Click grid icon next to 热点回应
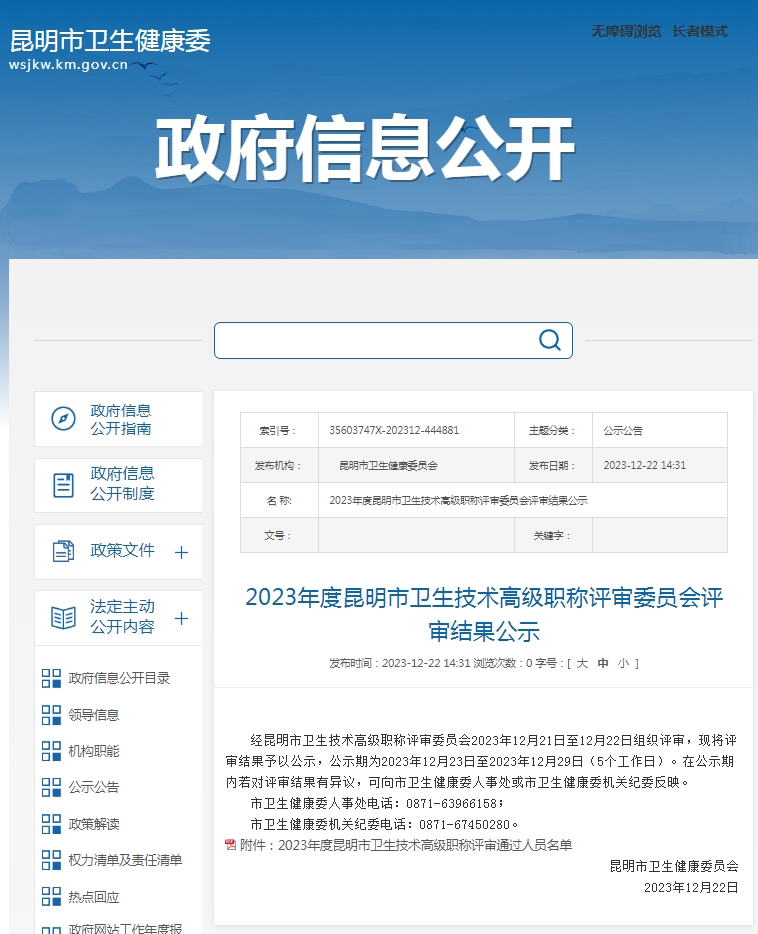This screenshot has width=758, height=934. [51, 896]
